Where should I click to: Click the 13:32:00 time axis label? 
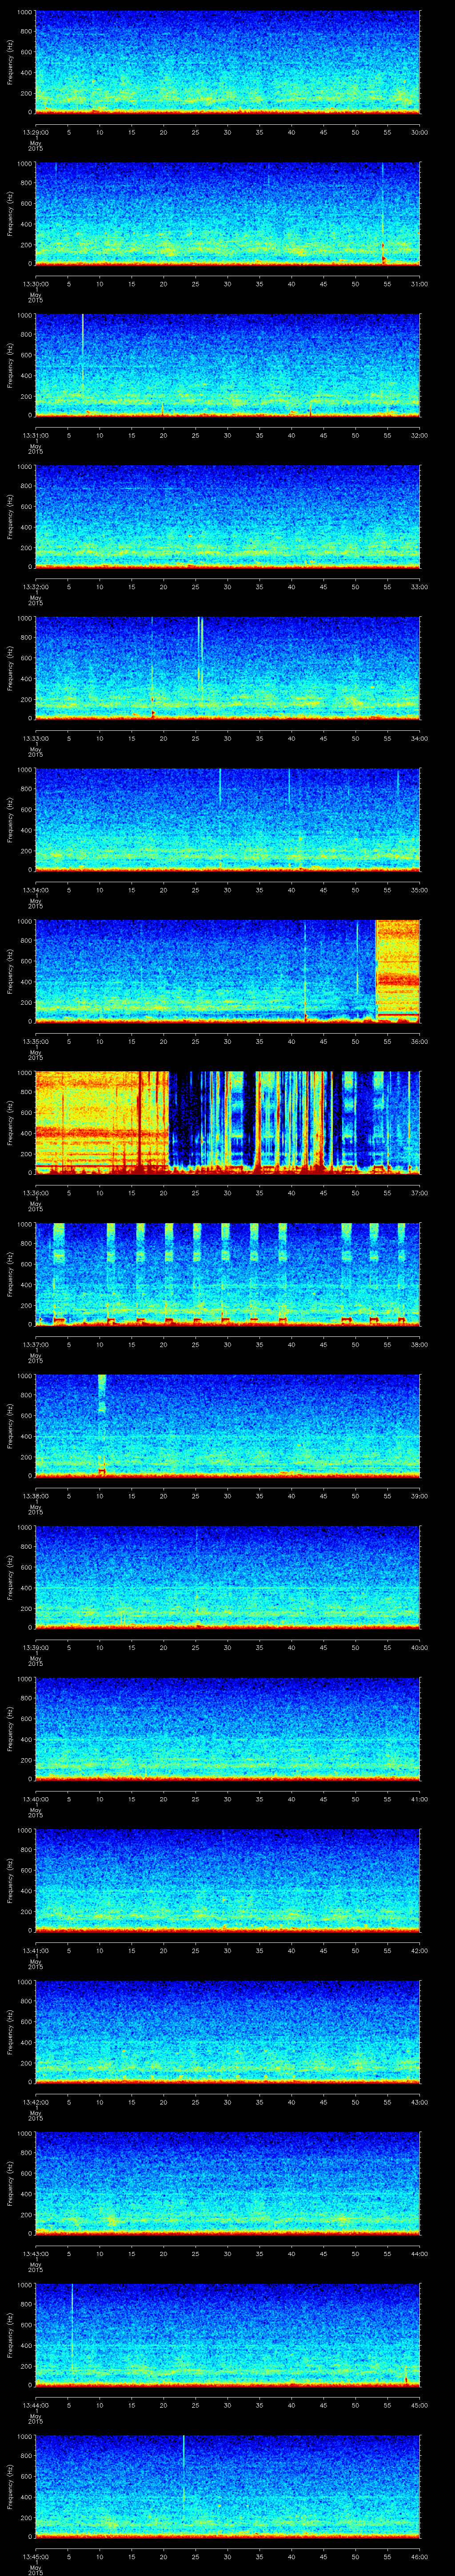(35, 586)
